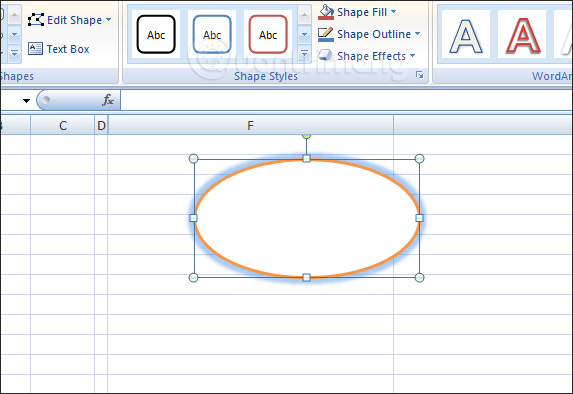Click the green rotation handle of the oval
This screenshot has width=573, height=394.
(x=307, y=136)
